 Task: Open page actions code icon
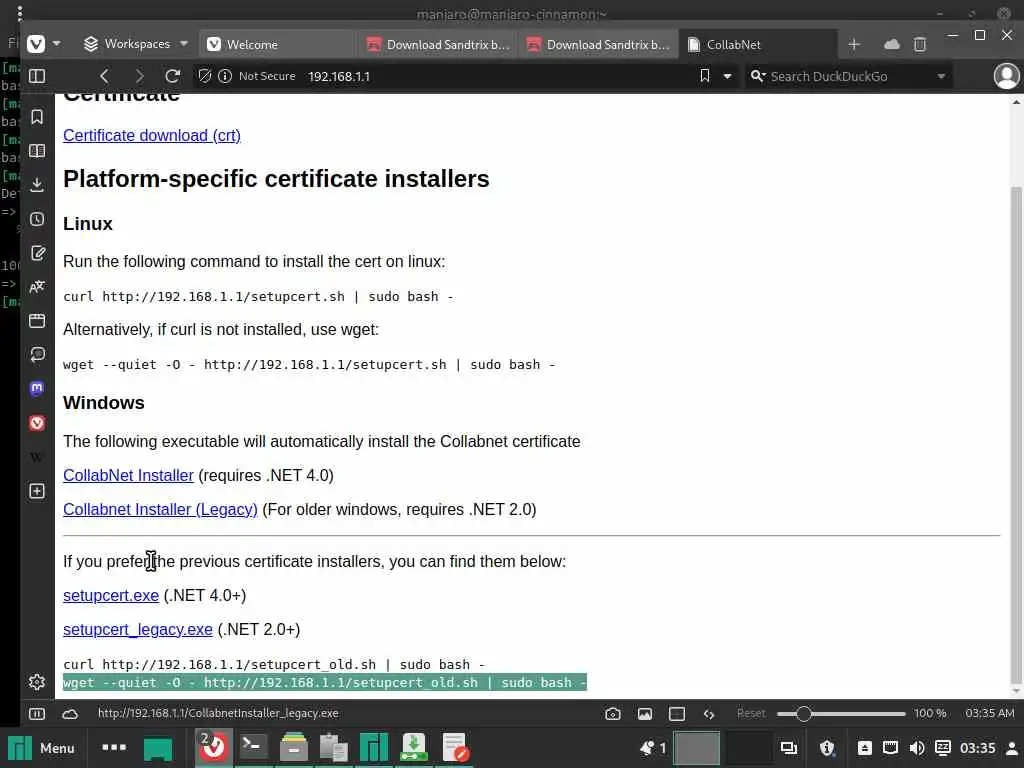pyautogui.click(x=709, y=714)
